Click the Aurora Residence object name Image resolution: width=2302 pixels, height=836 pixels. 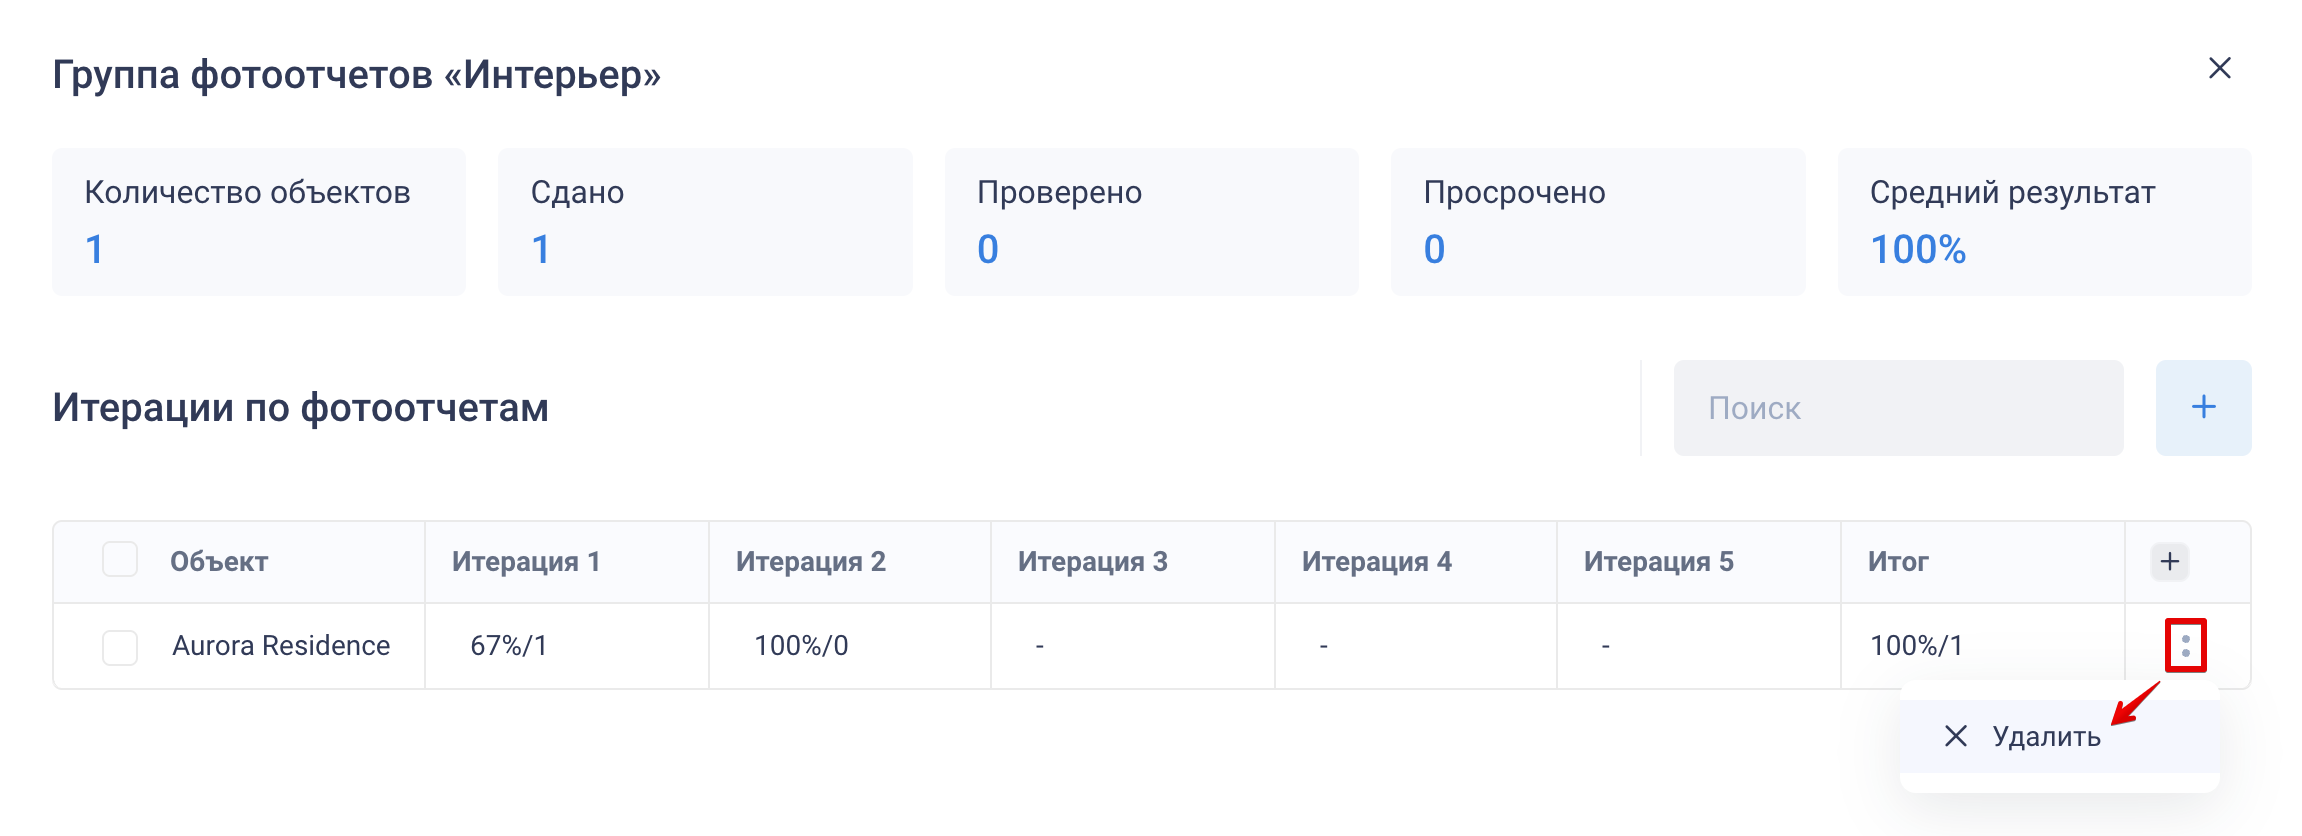tap(280, 646)
